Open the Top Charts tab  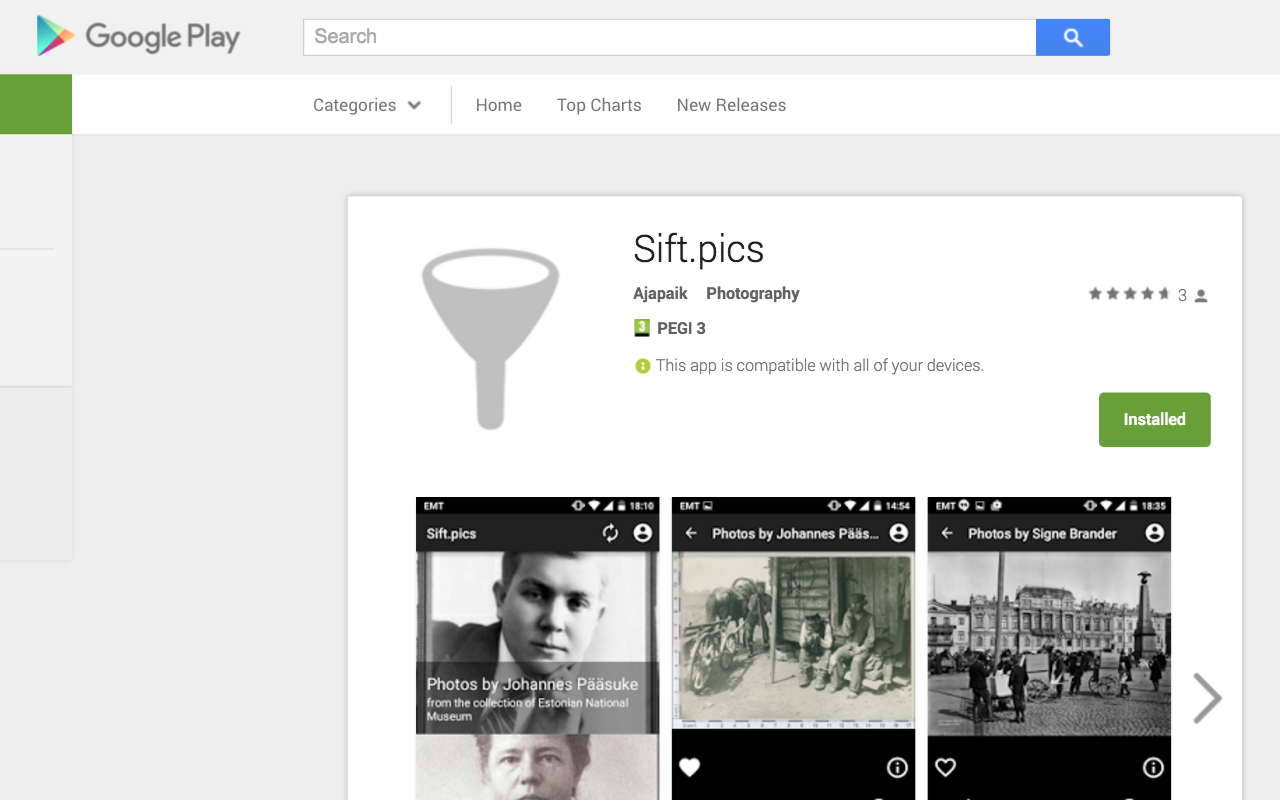(x=599, y=105)
